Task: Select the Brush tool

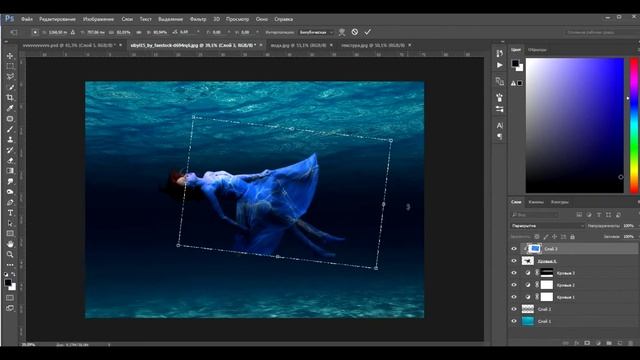Action: point(10,129)
